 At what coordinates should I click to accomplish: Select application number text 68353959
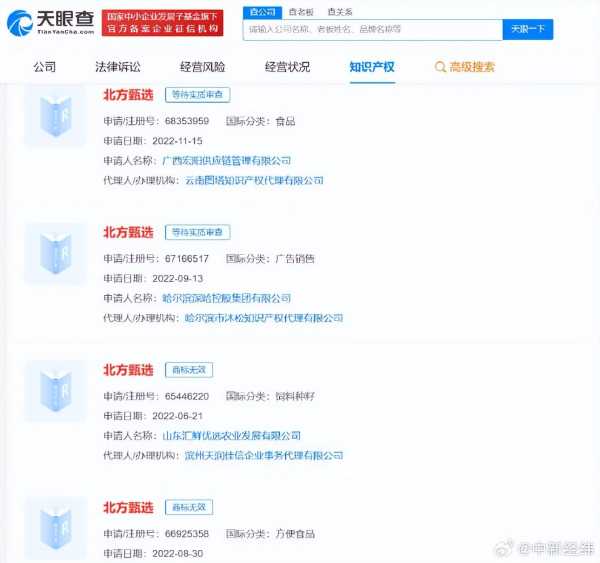pyautogui.click(x=187, y=121)
